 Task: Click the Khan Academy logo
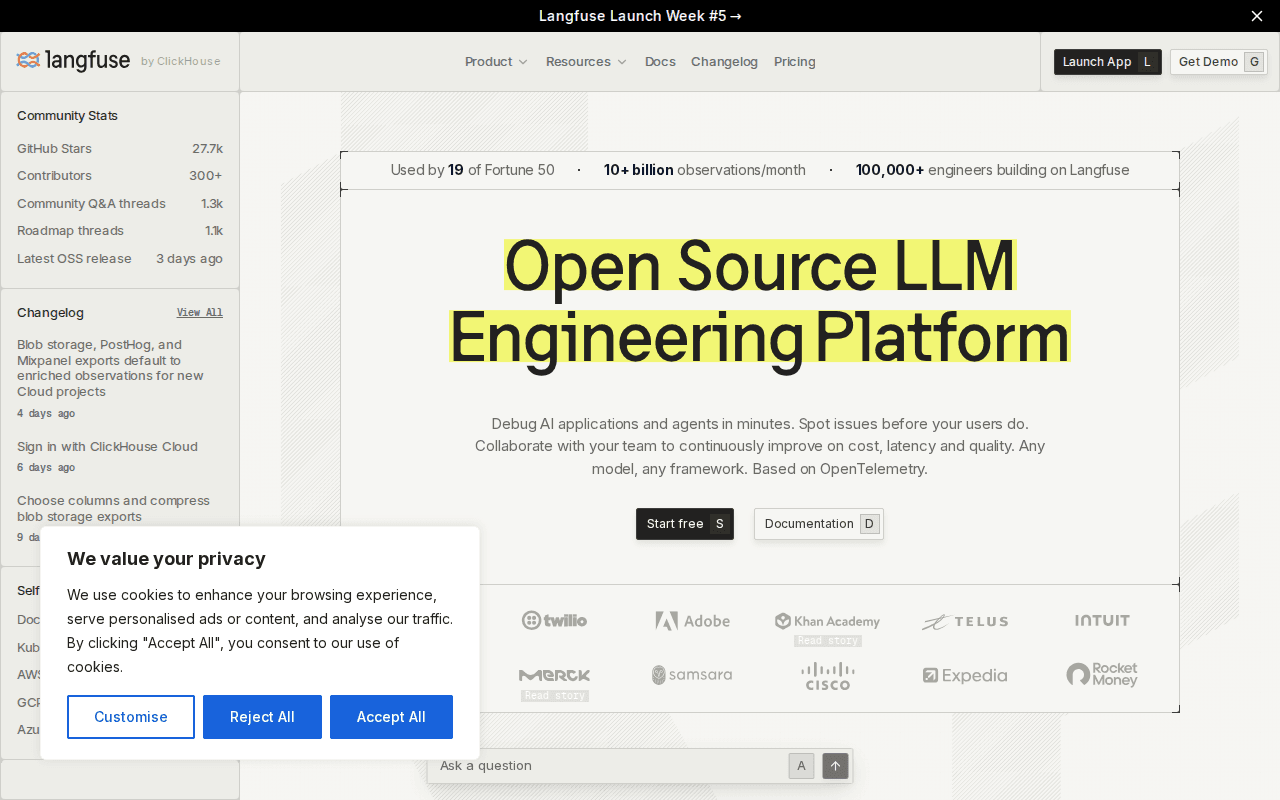(827, 621)
